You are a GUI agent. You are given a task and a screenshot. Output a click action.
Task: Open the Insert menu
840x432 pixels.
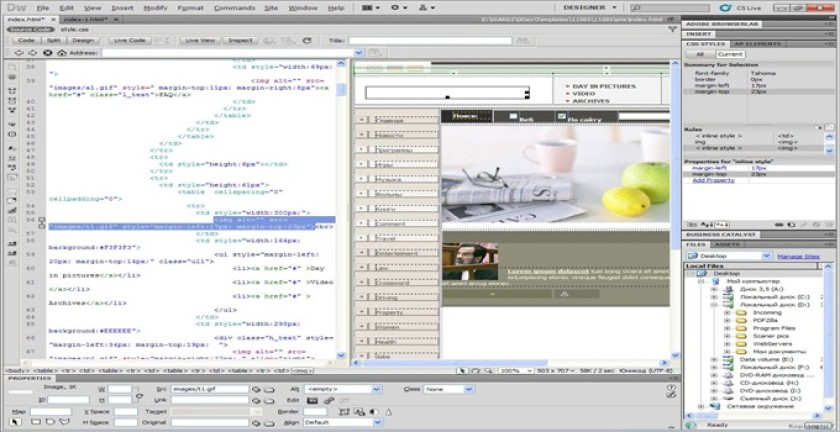[x=123, y=8]
